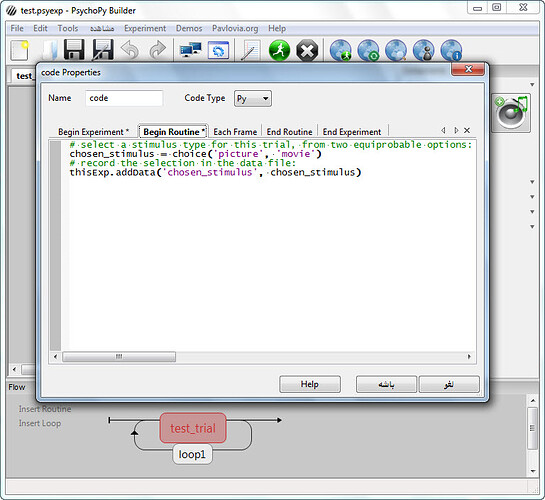This screenshot has width=545, height=500.
Task: Save the experiment with the floppy icon
Action: 74,50
